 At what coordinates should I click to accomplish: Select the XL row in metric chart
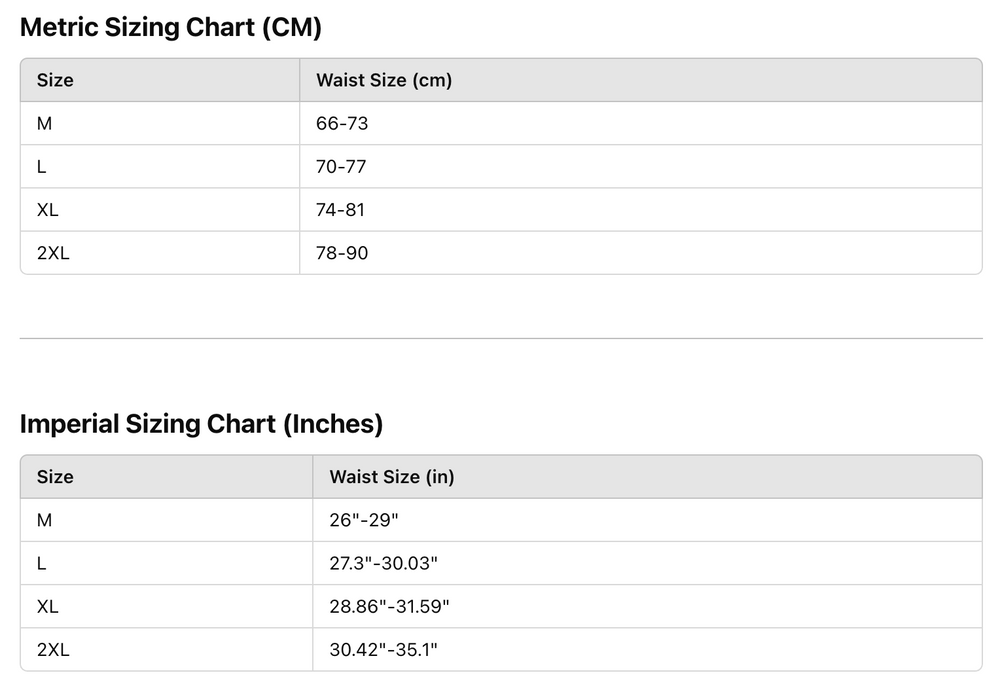48,210
